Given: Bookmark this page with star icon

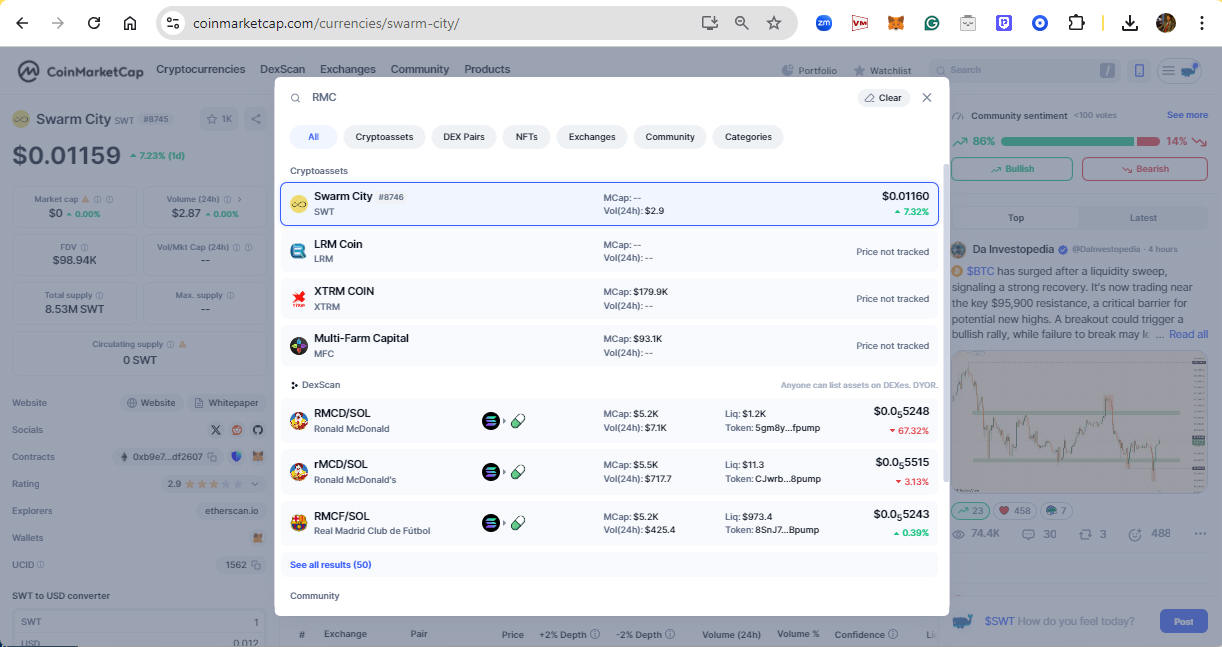Looking at the screenshot, I should (773, 23).
